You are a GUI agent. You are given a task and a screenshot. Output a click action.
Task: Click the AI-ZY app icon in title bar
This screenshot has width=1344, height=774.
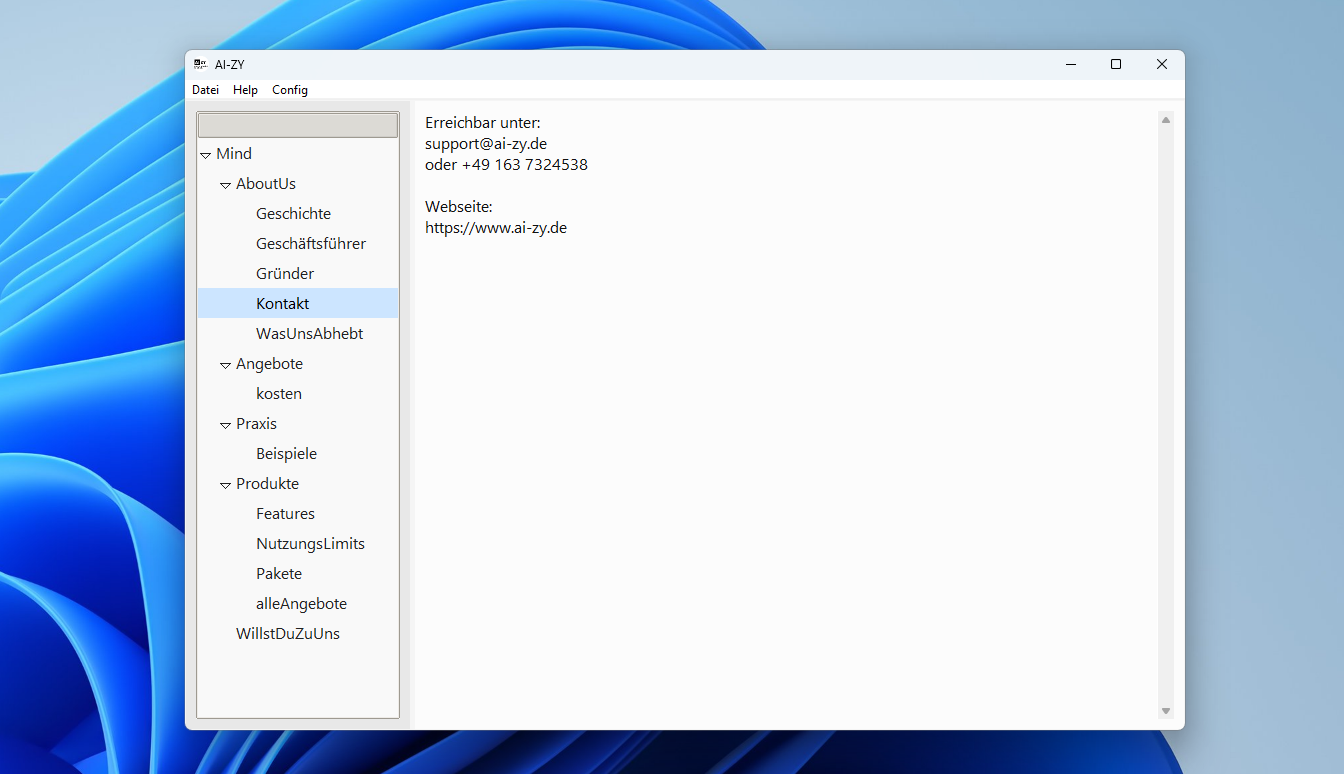(x=200, y=64)
